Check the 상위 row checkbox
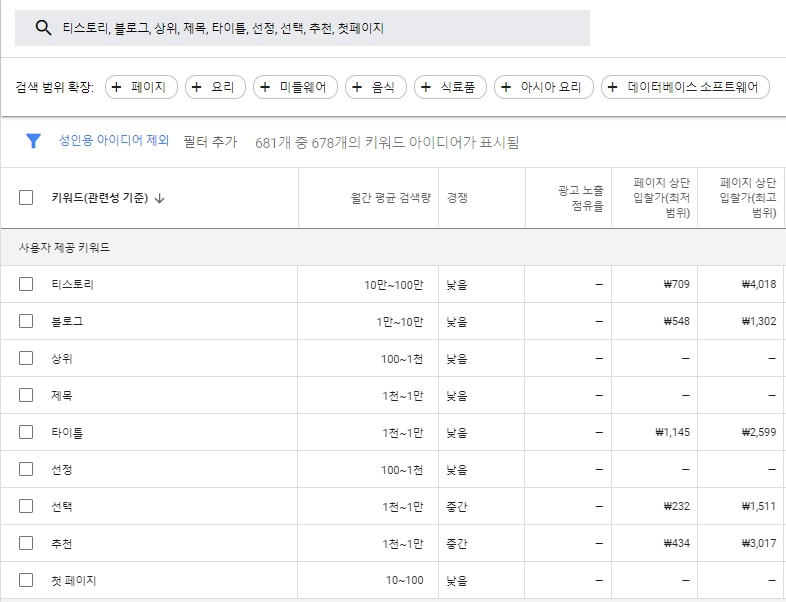Viewport: 786px width, 602px height. [26, 358]
